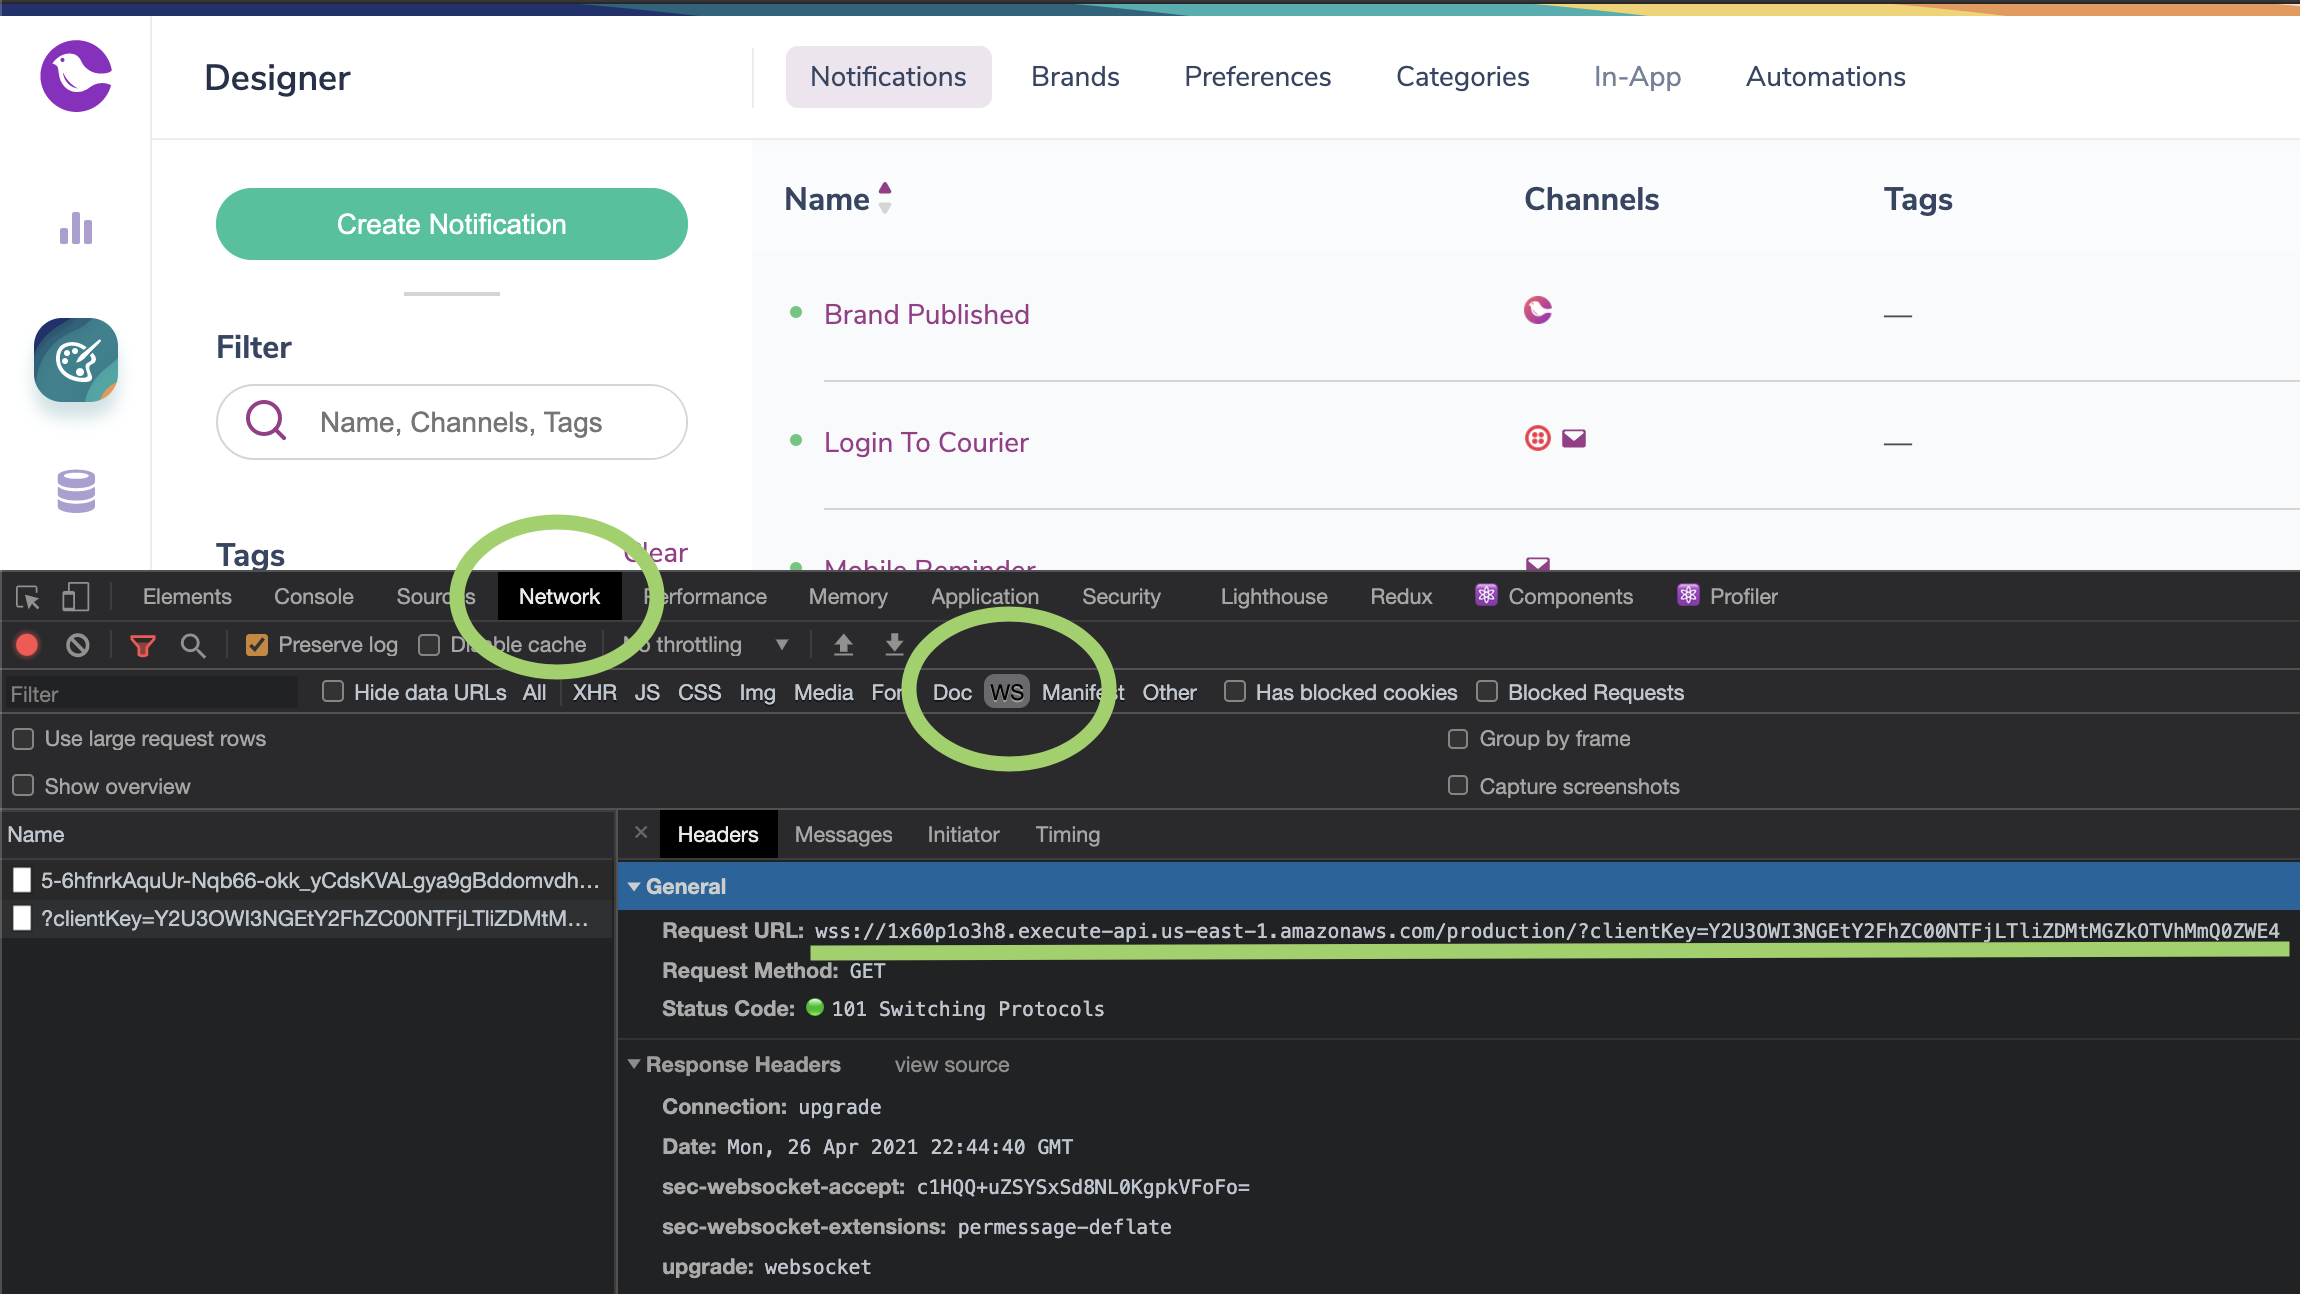Check Blocked Requests
Screen dimensions: 2300x1294
(1487, 691)
